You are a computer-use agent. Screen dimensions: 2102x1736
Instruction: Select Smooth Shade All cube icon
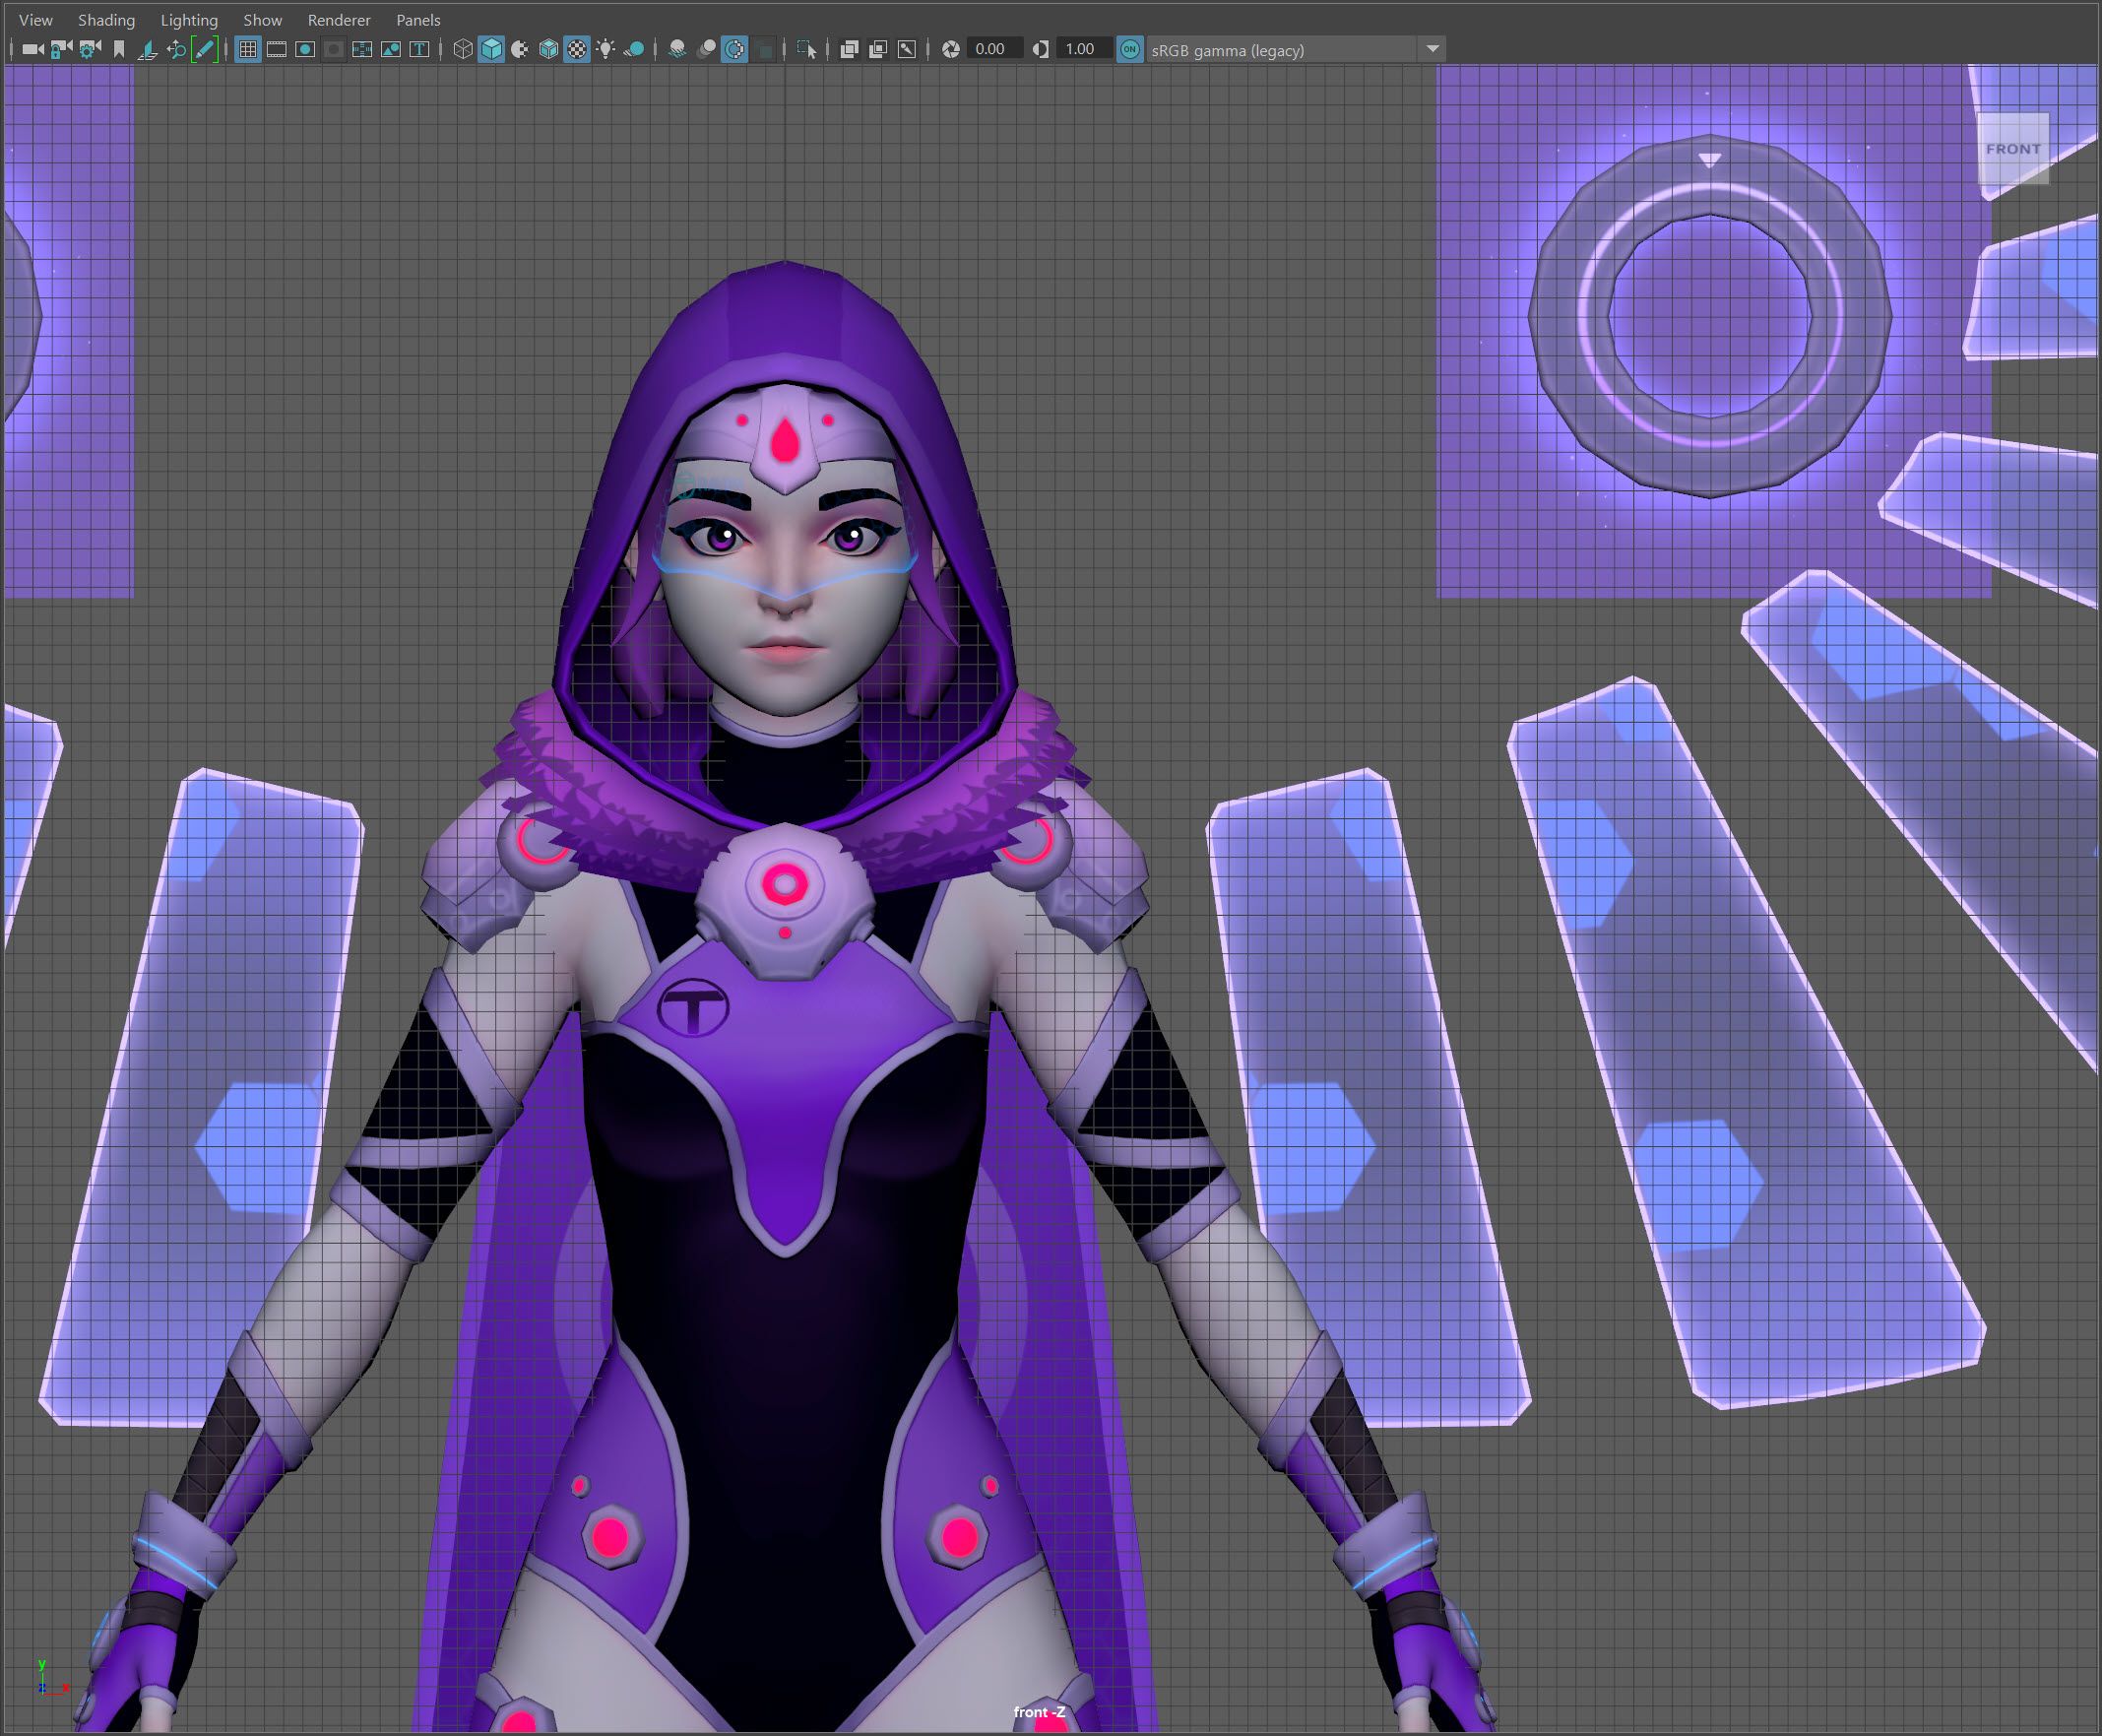tap(491, 49)
